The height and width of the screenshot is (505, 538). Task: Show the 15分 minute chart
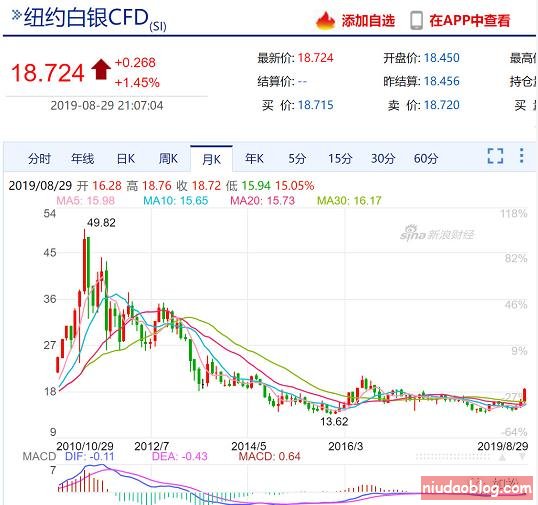pos(340,159)
